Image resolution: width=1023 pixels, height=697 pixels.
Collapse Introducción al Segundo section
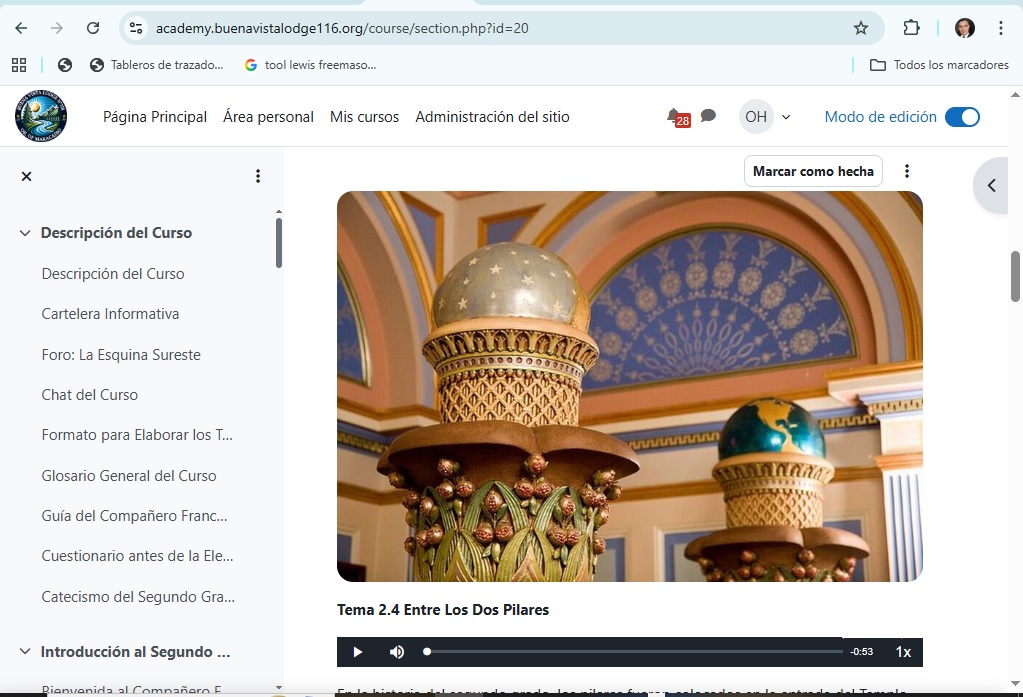coord(25,652)
